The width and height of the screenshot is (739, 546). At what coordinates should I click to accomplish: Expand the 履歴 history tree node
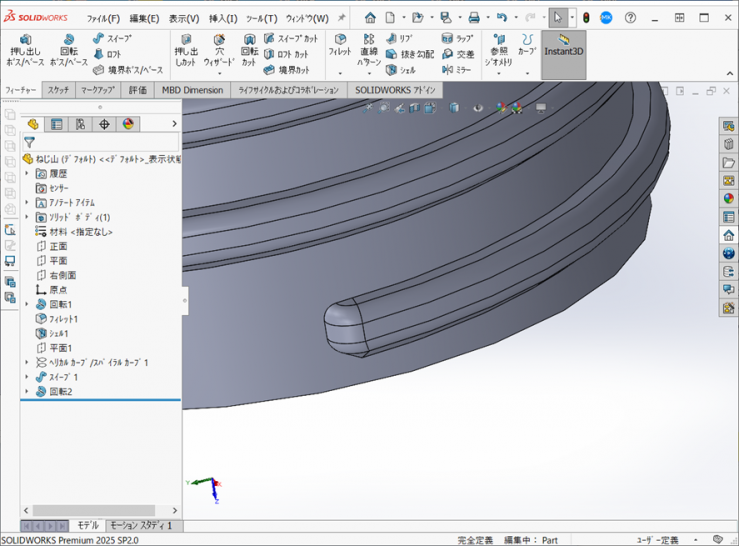[27, 174]
